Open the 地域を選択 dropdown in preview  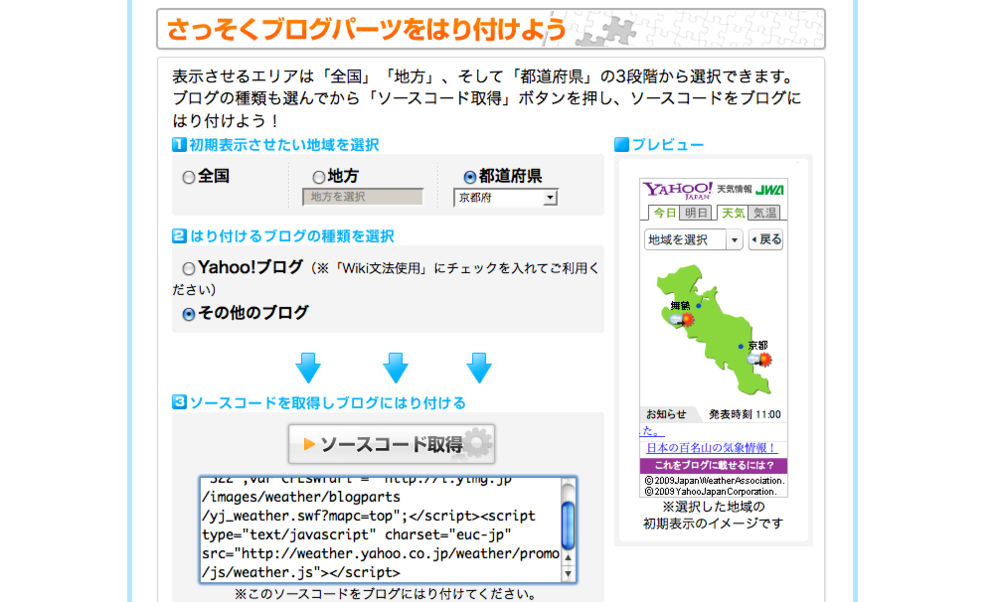[x=693, y=240]
